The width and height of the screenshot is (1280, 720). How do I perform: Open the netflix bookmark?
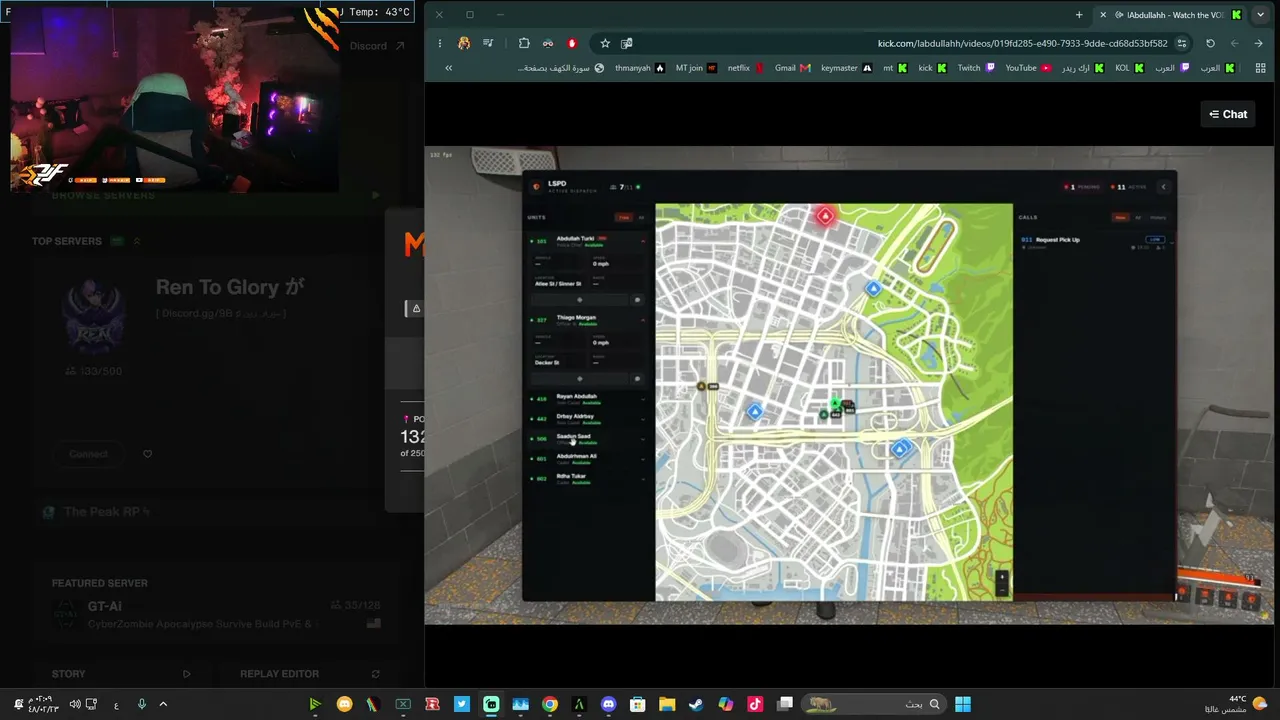click(x=745, y=68)
